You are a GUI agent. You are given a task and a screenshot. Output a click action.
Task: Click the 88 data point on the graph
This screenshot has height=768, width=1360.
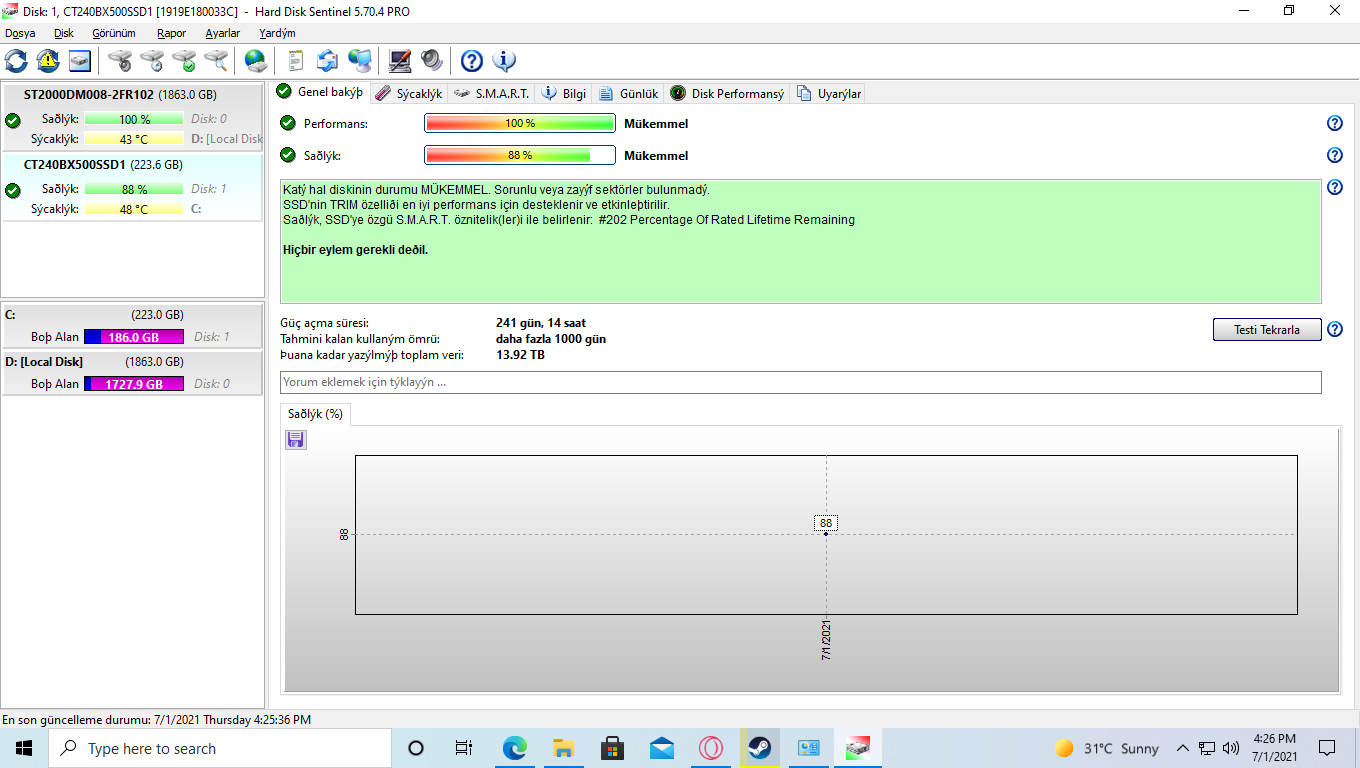click(826, 533)
